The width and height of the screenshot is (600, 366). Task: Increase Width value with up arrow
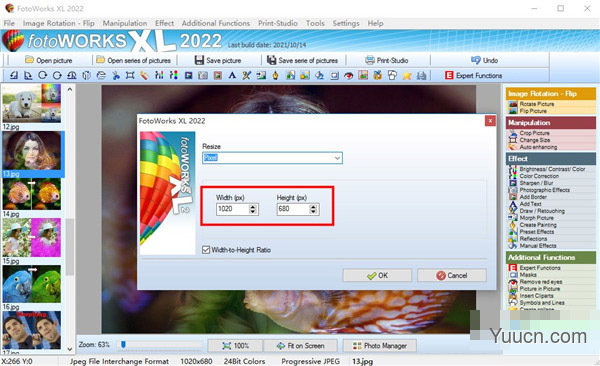coord(253,207)
